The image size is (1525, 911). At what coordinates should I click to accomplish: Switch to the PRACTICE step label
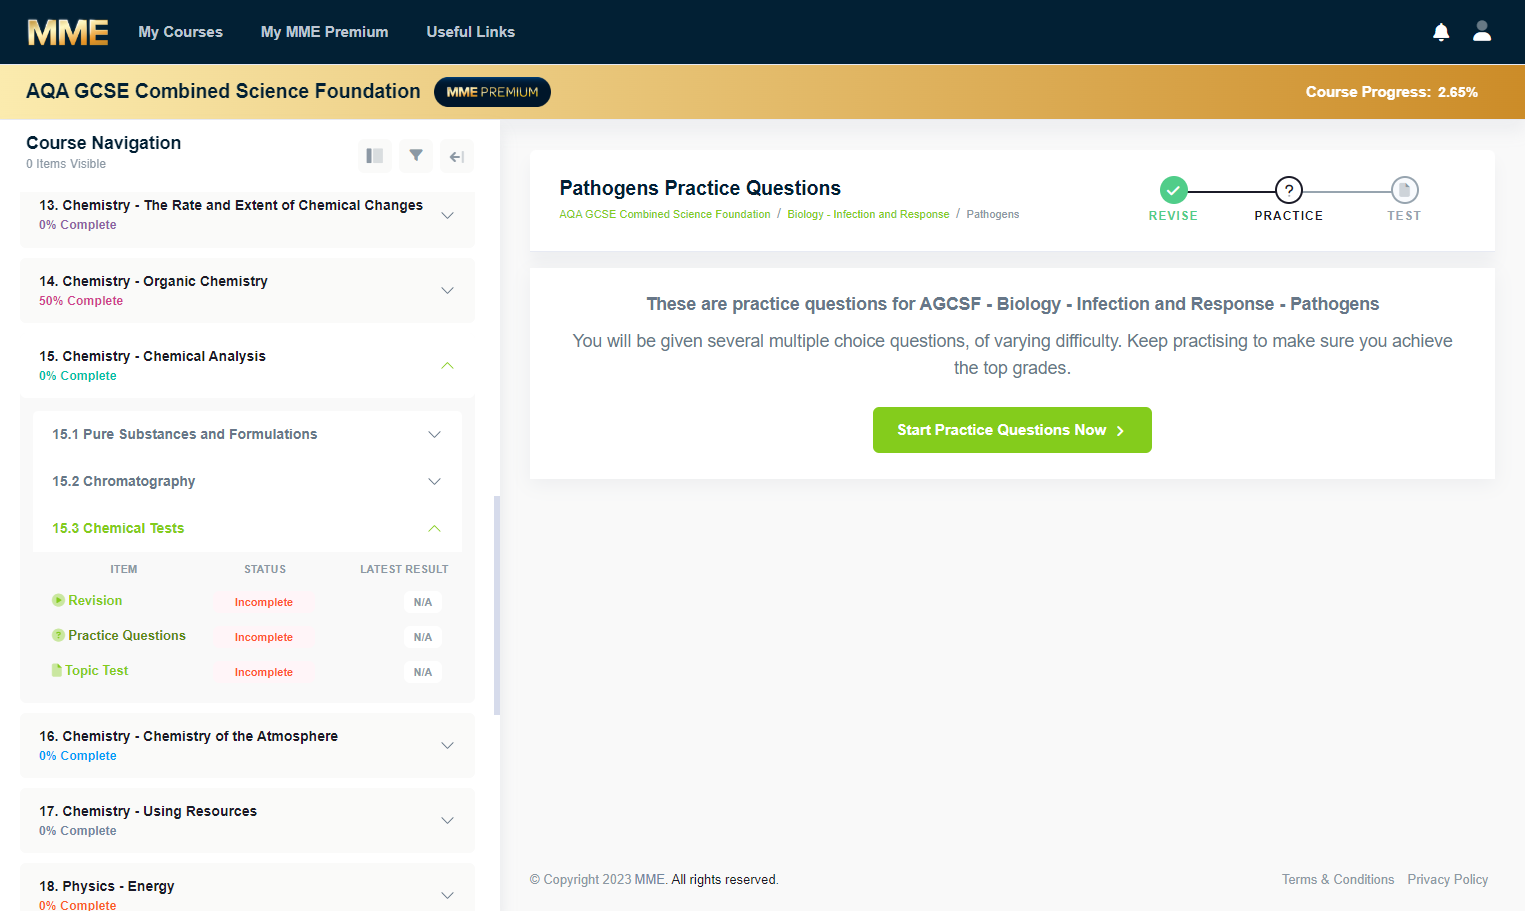click(x=1289, y=216)
